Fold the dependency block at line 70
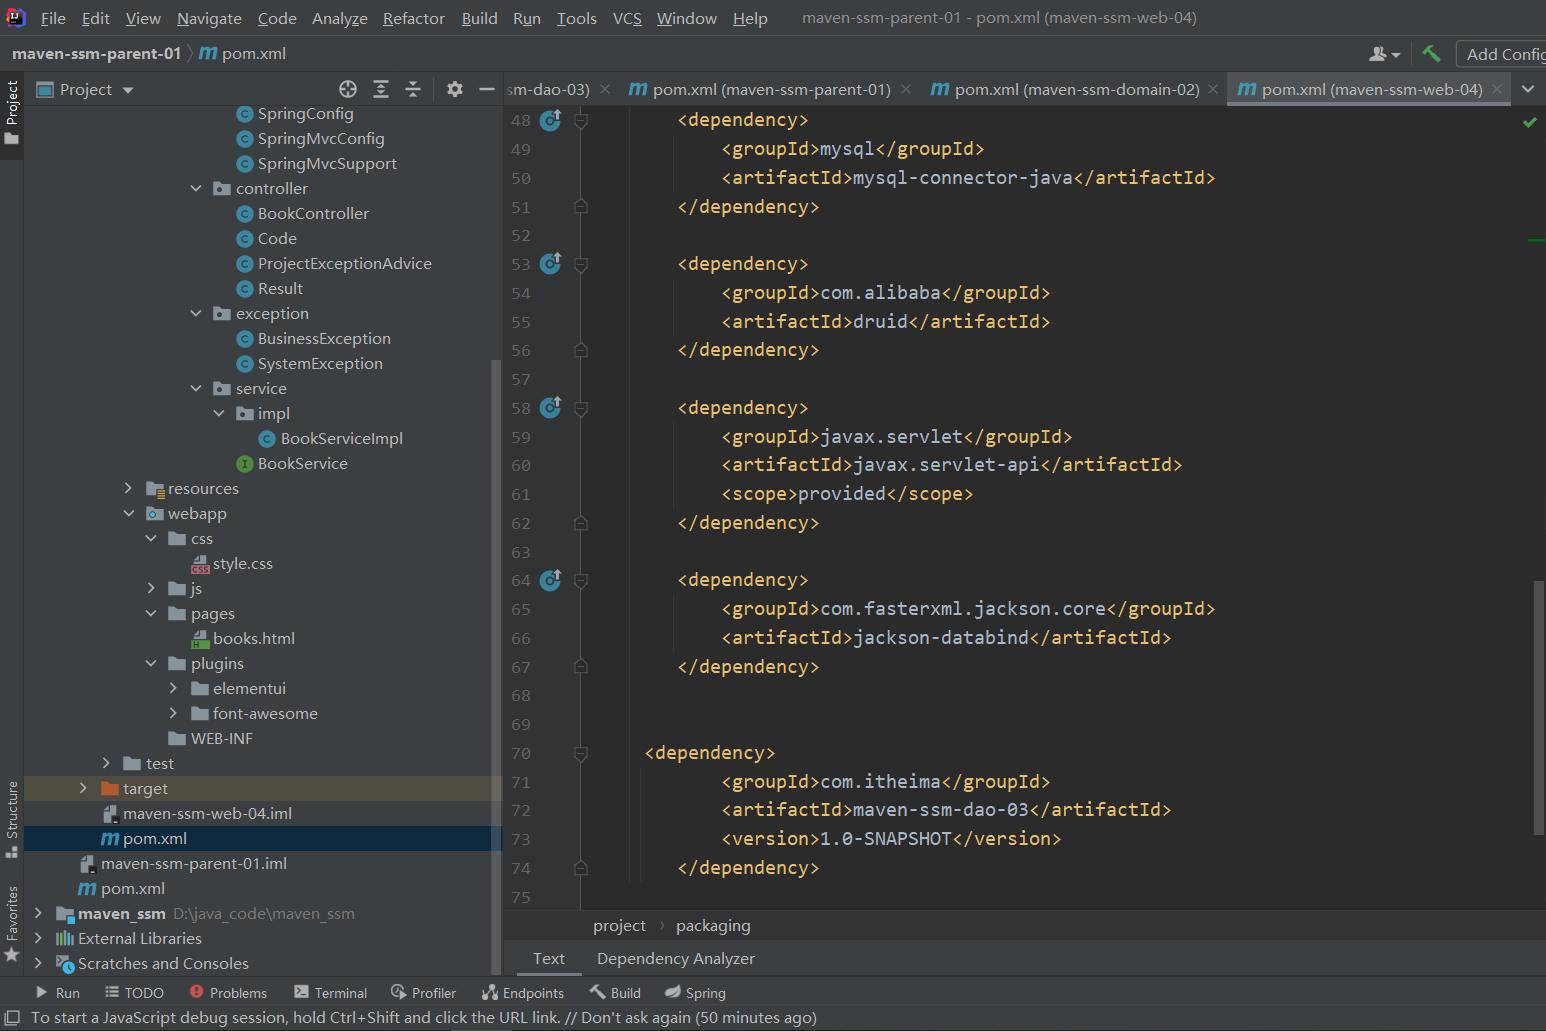Viewport: 1546px width, 1031px height. click(x=581, y=753)
